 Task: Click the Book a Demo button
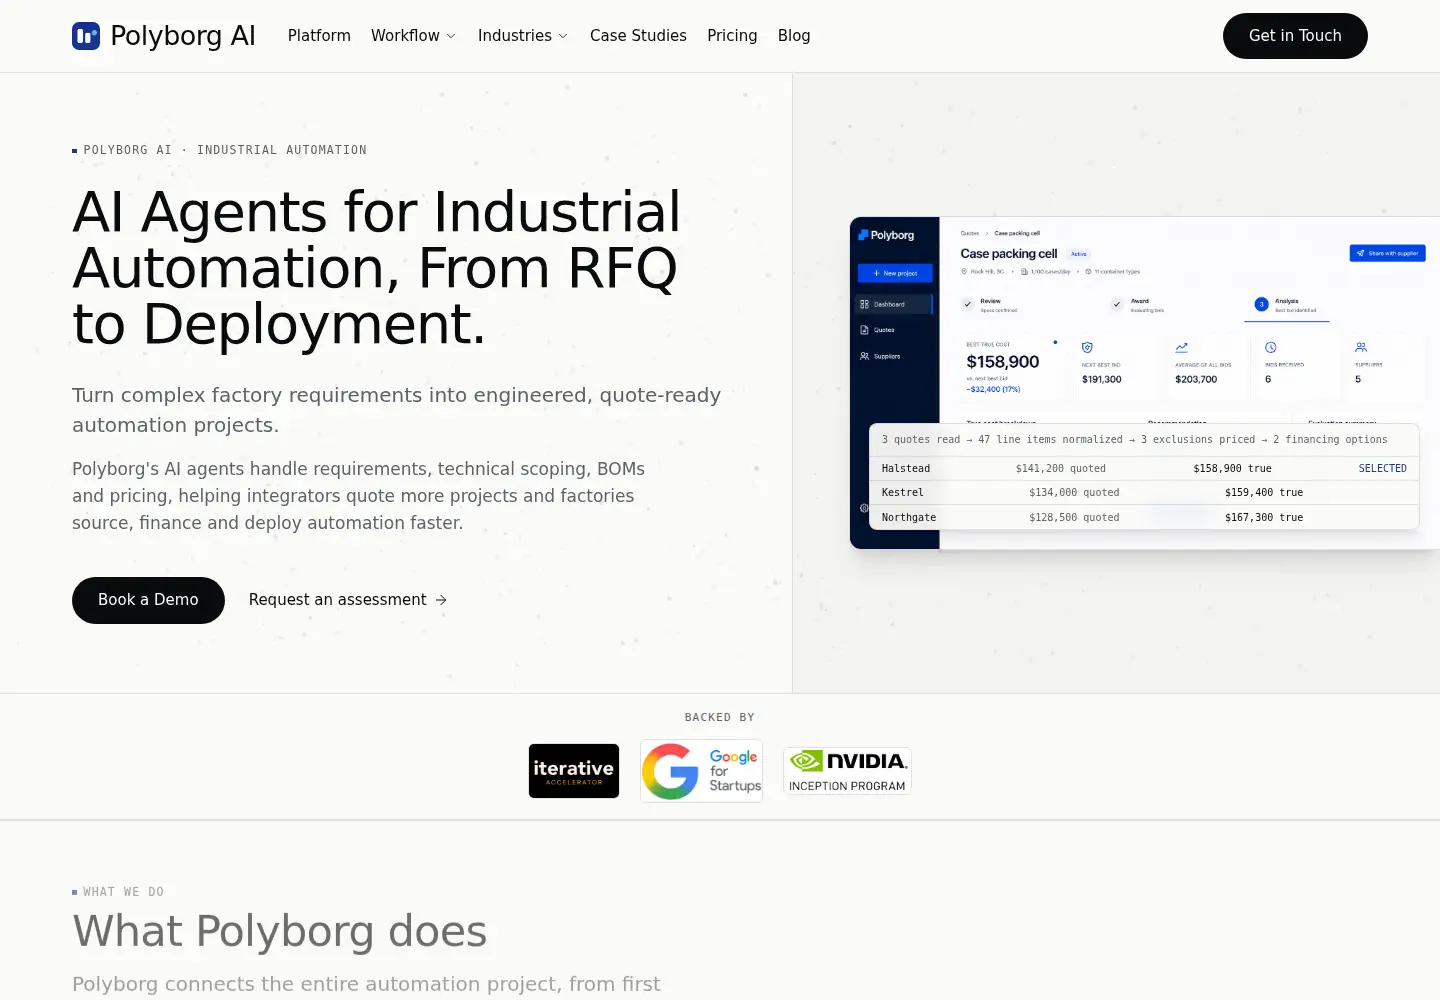coord(148,600)
